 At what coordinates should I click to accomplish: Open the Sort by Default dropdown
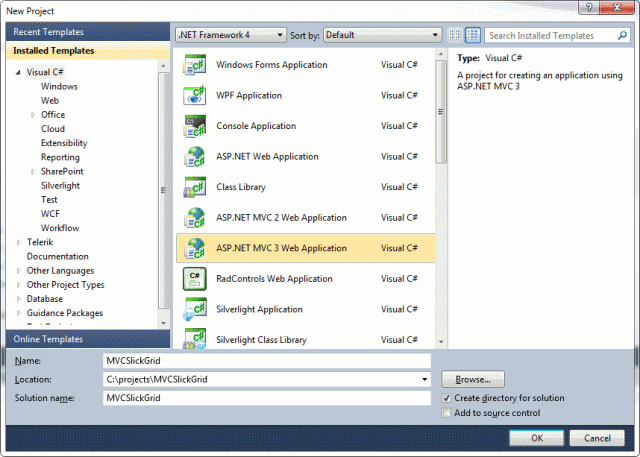[x=382, y=35]
